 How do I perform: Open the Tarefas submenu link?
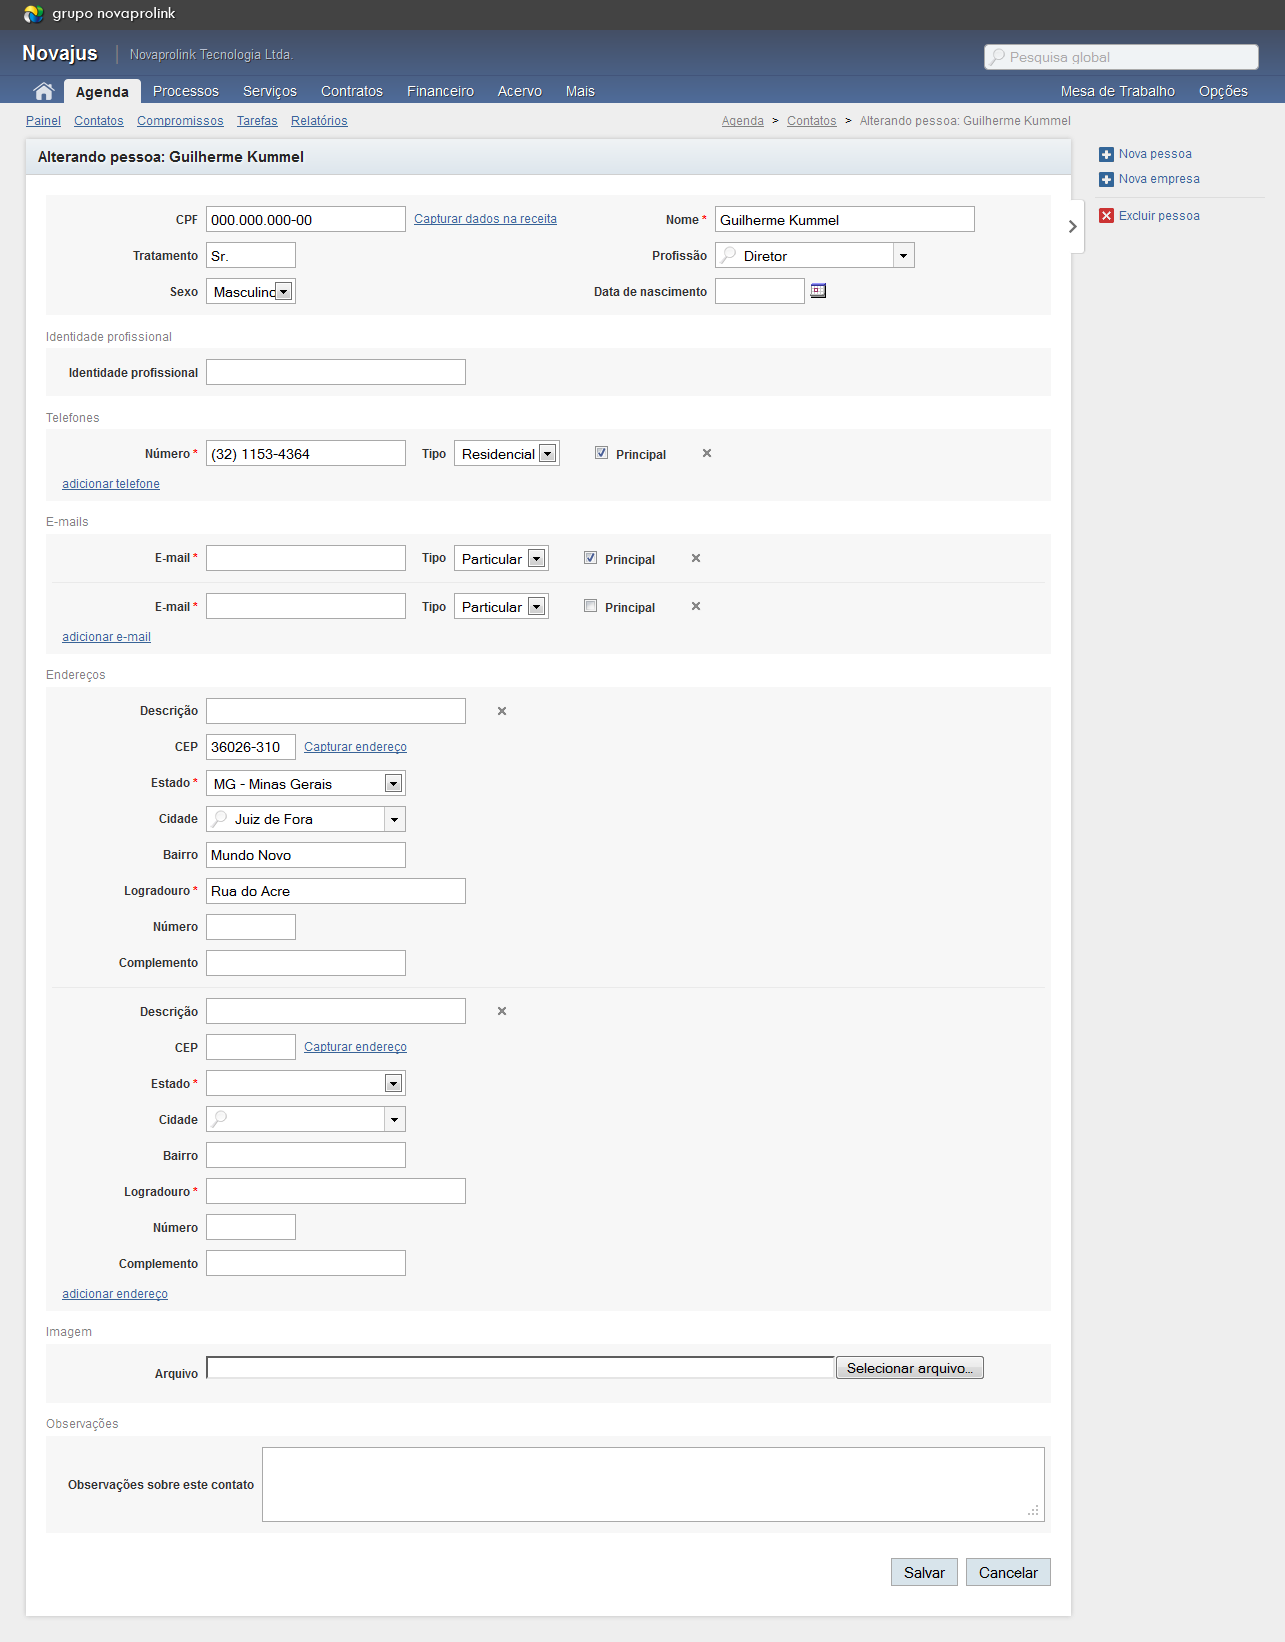pos(257,121)
